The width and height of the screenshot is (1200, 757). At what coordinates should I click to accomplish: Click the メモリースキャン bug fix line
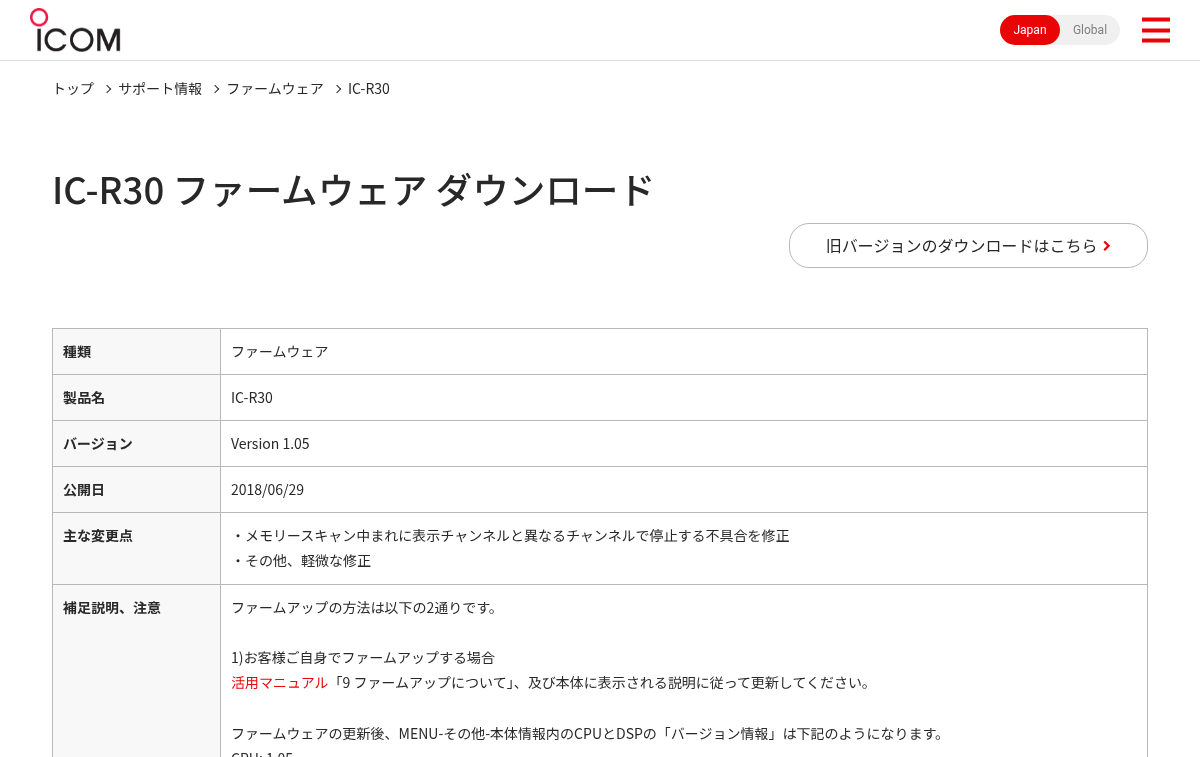(510, 535)
